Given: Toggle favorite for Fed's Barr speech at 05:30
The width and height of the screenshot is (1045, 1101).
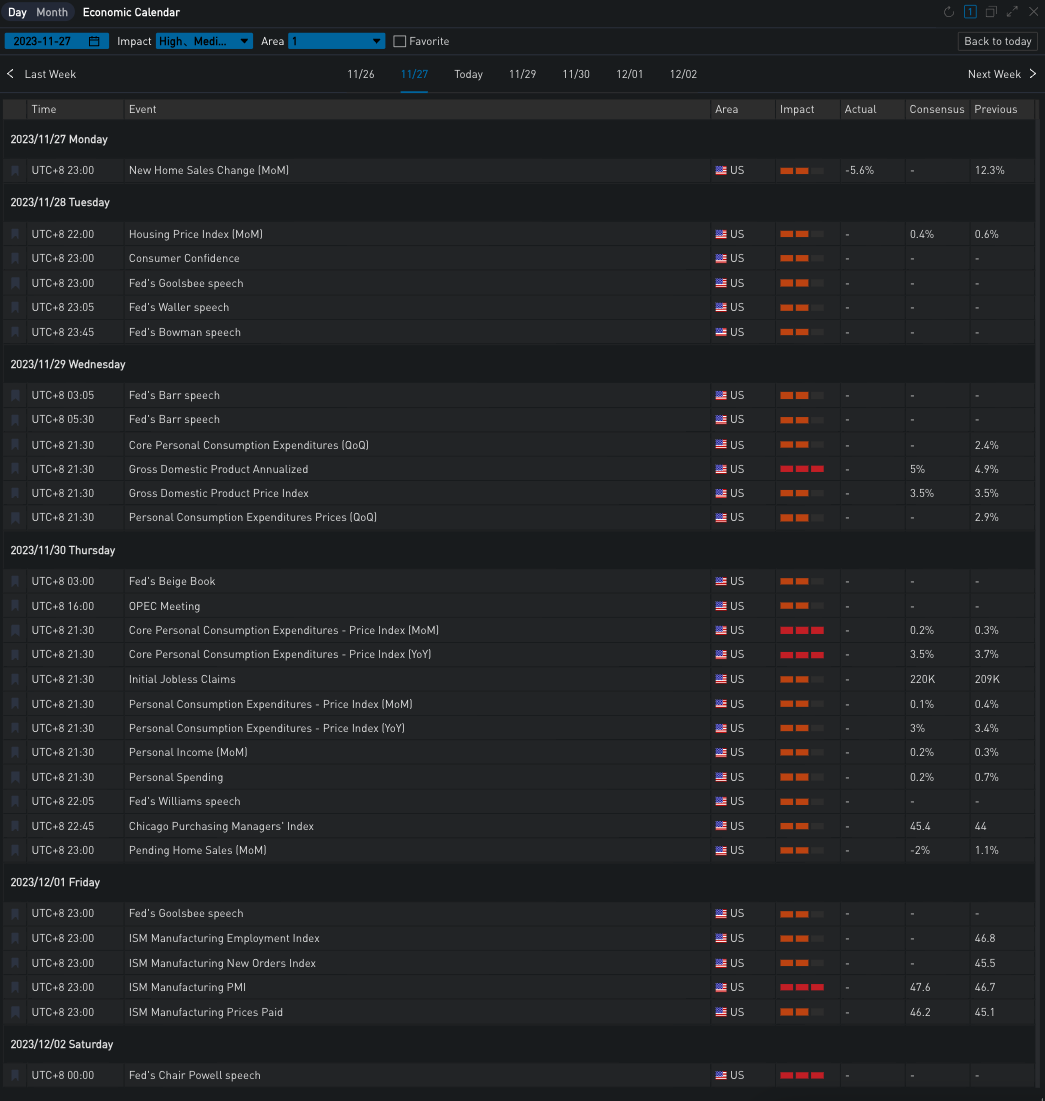Looking at the screenshot, I should point(15,420).
